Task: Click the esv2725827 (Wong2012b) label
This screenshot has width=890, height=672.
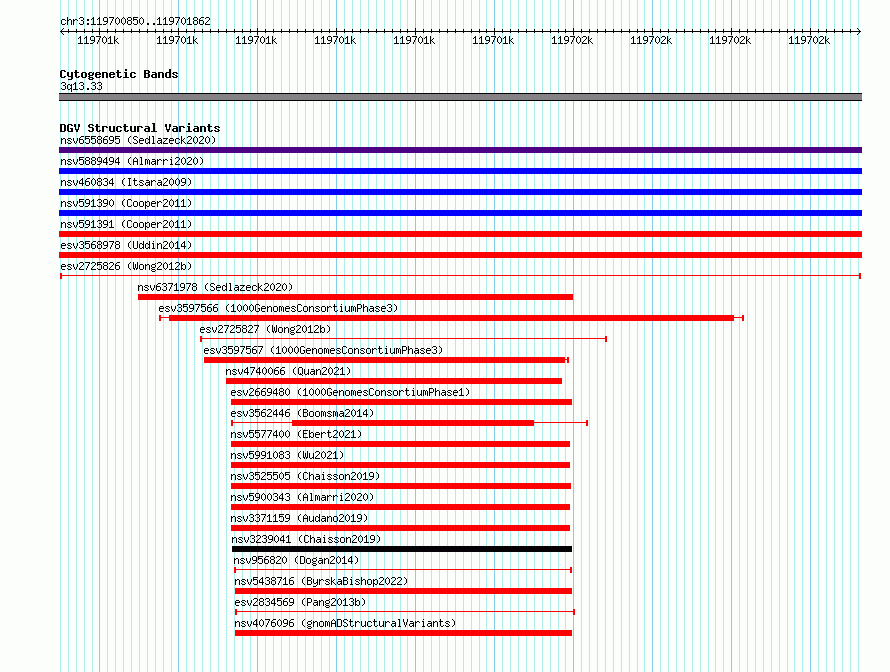Action: point(265,329)
